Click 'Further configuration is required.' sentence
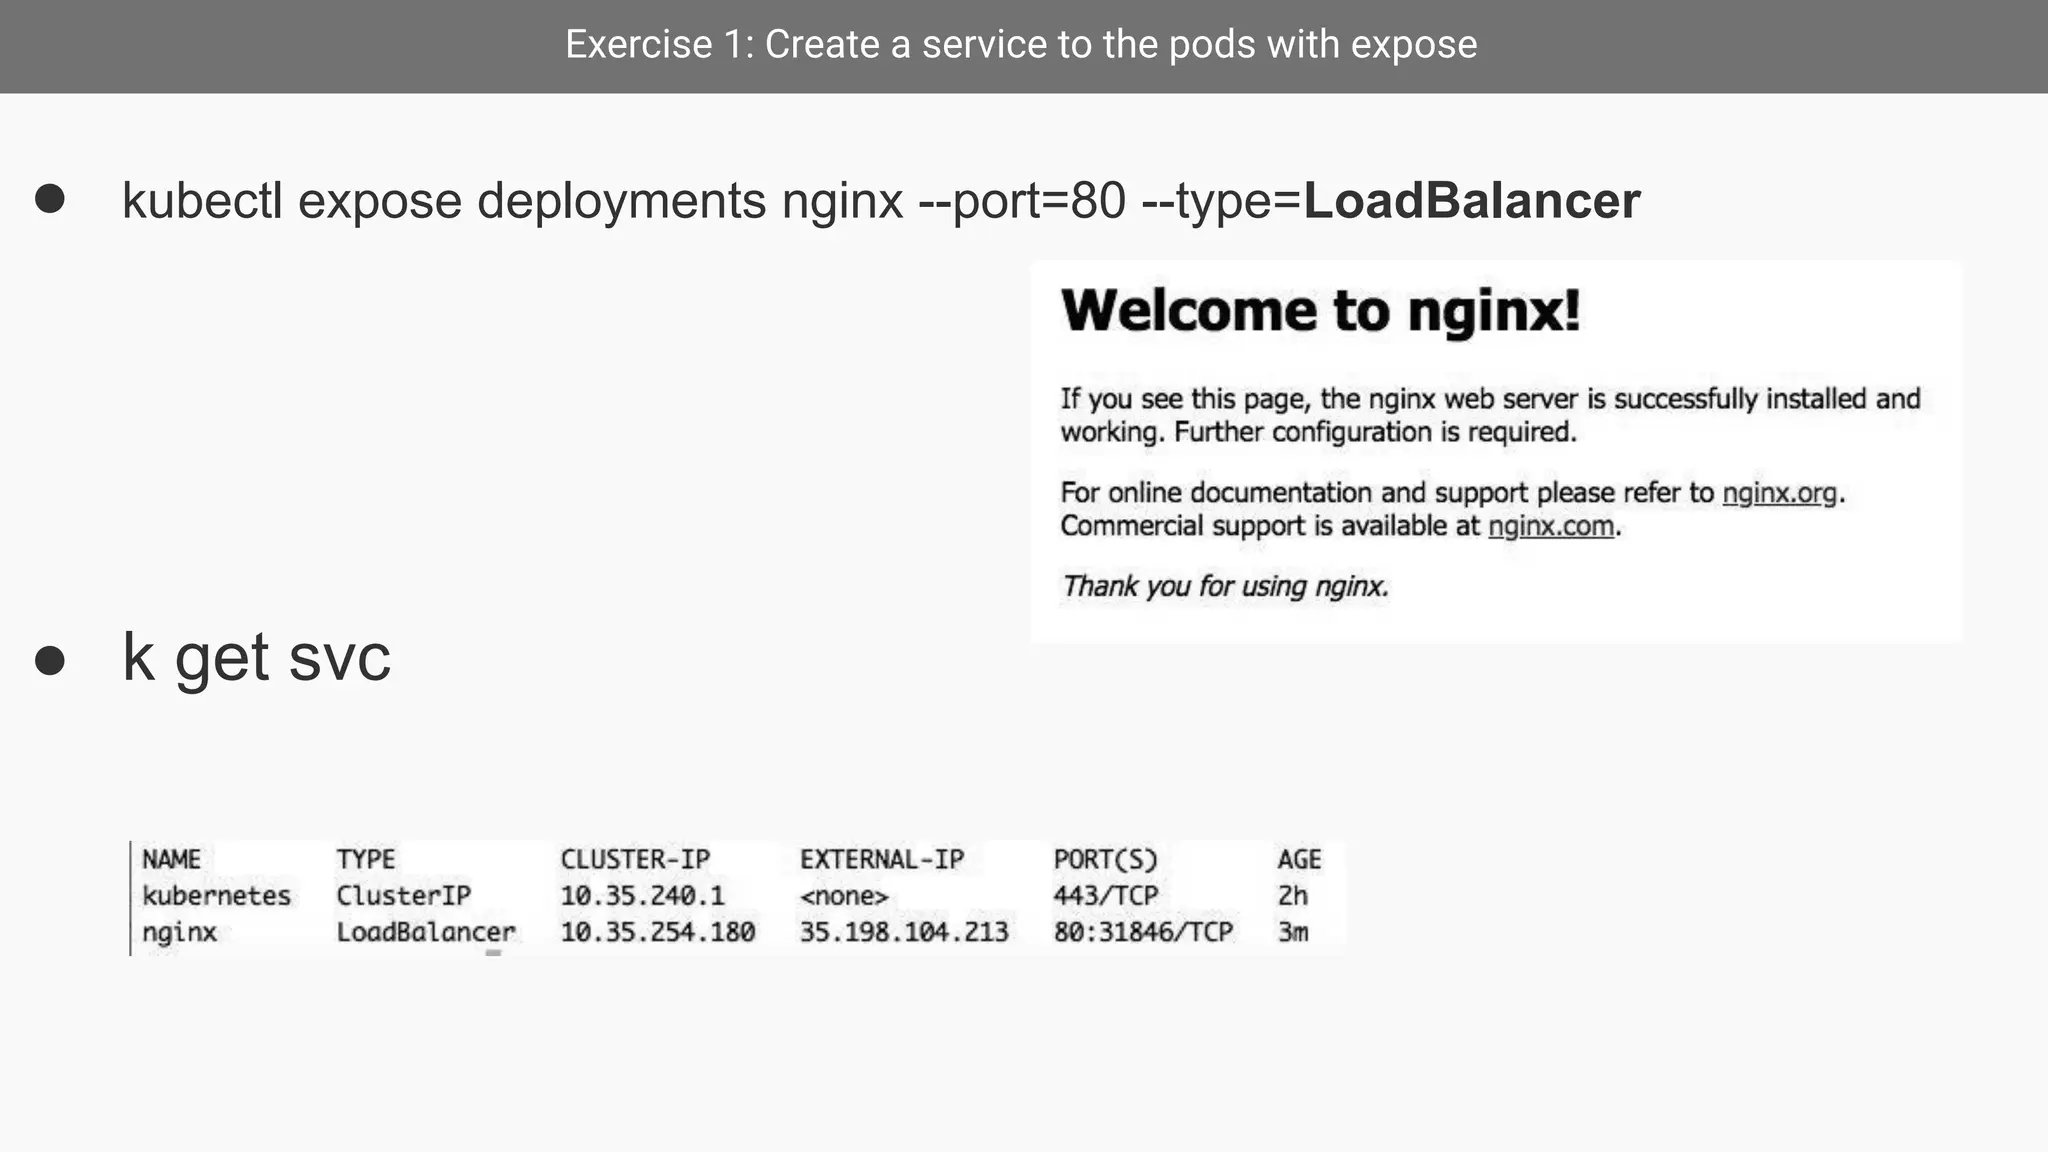This screenshot has height=1152, width=2048. pos(1375,432)
